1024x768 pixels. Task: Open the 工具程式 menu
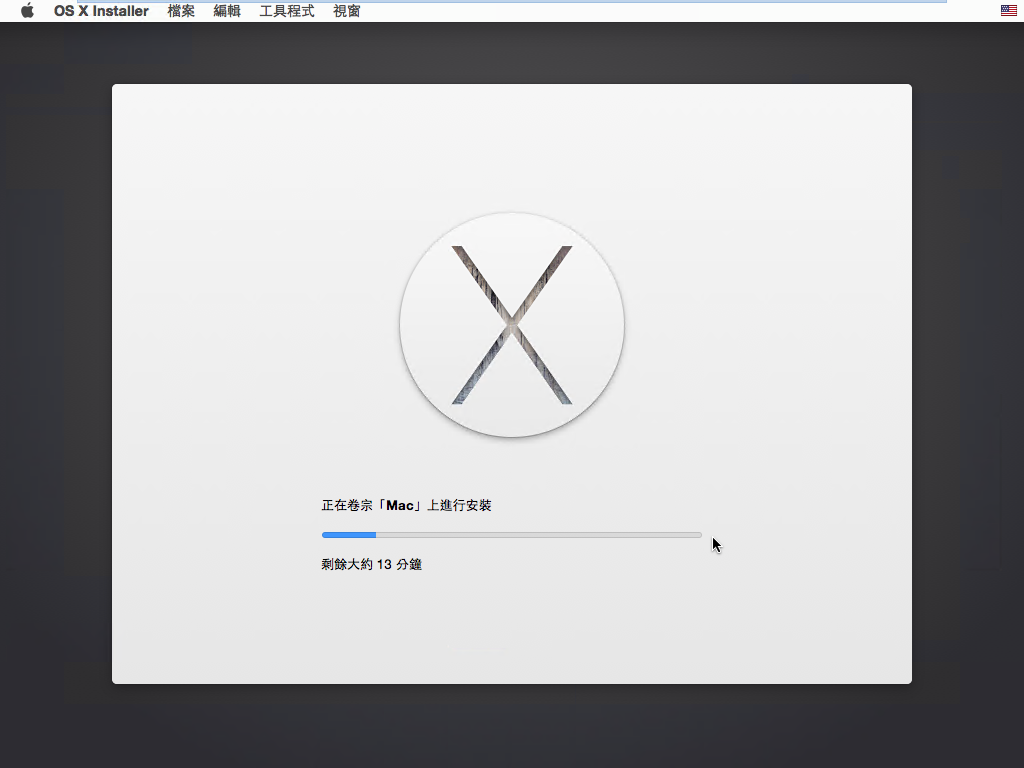click(x=287, y=11)
